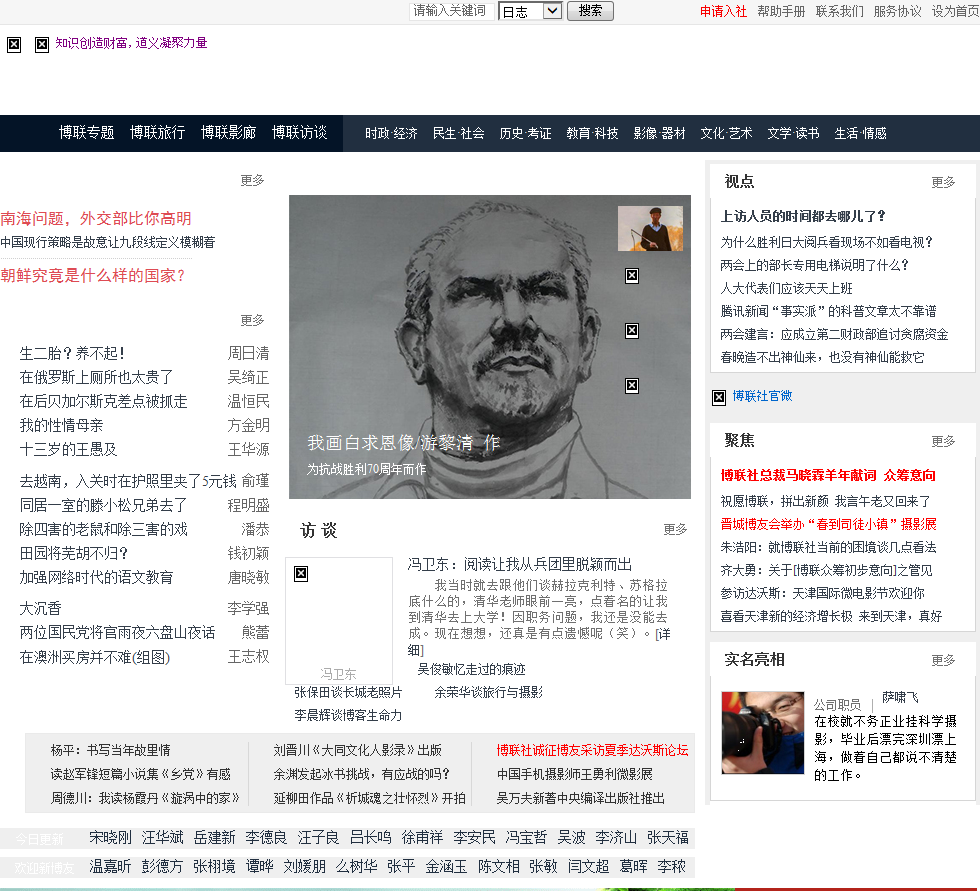Click the broken icon next to 博联社官微
This screenshot has height=891, width=980.
point(719,397)
